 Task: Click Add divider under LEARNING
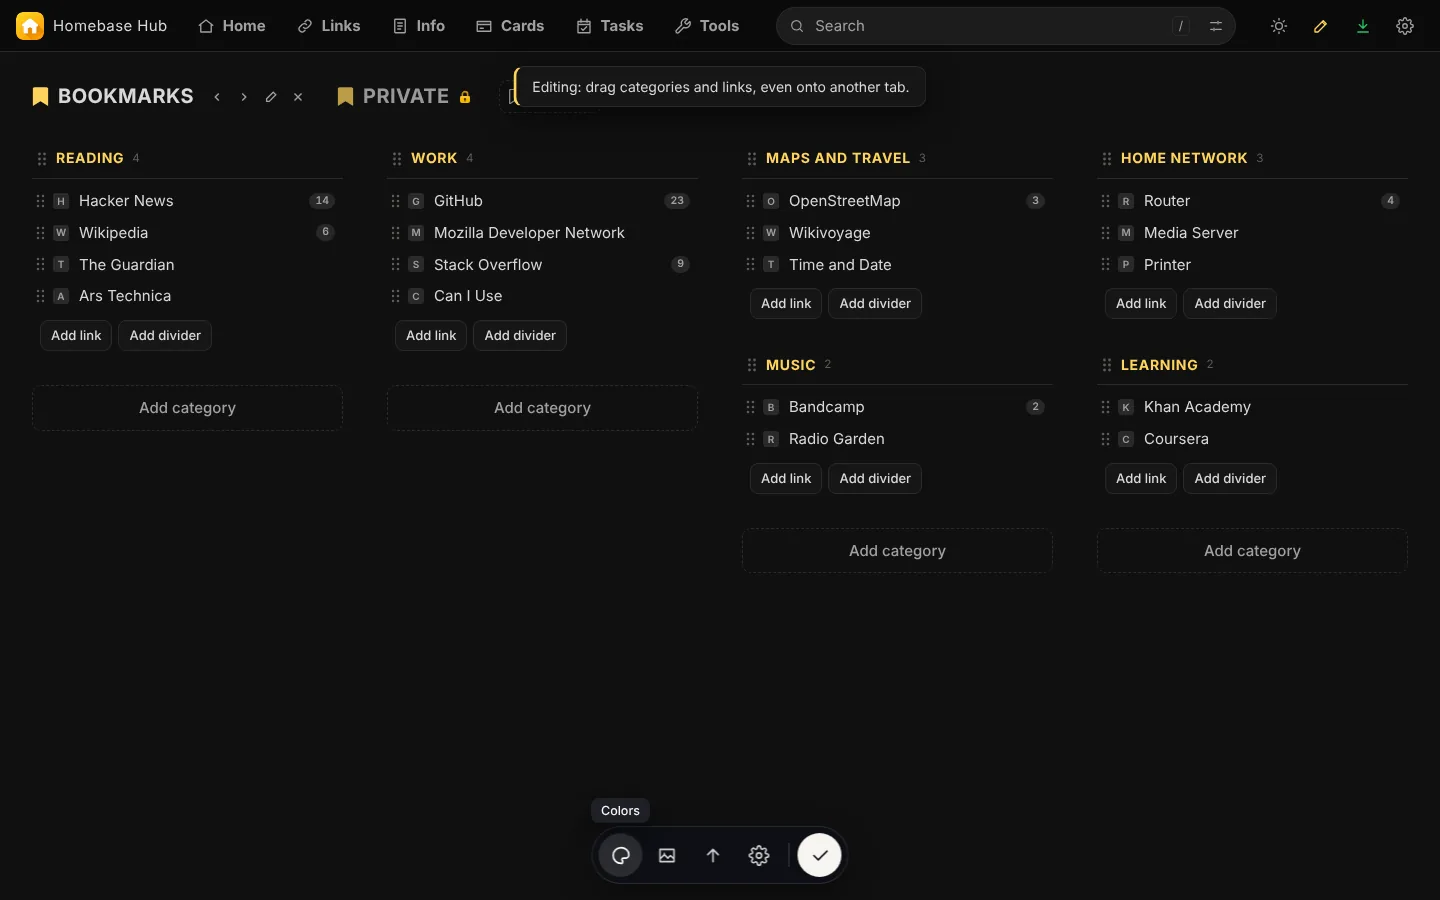pos(1230,478)
